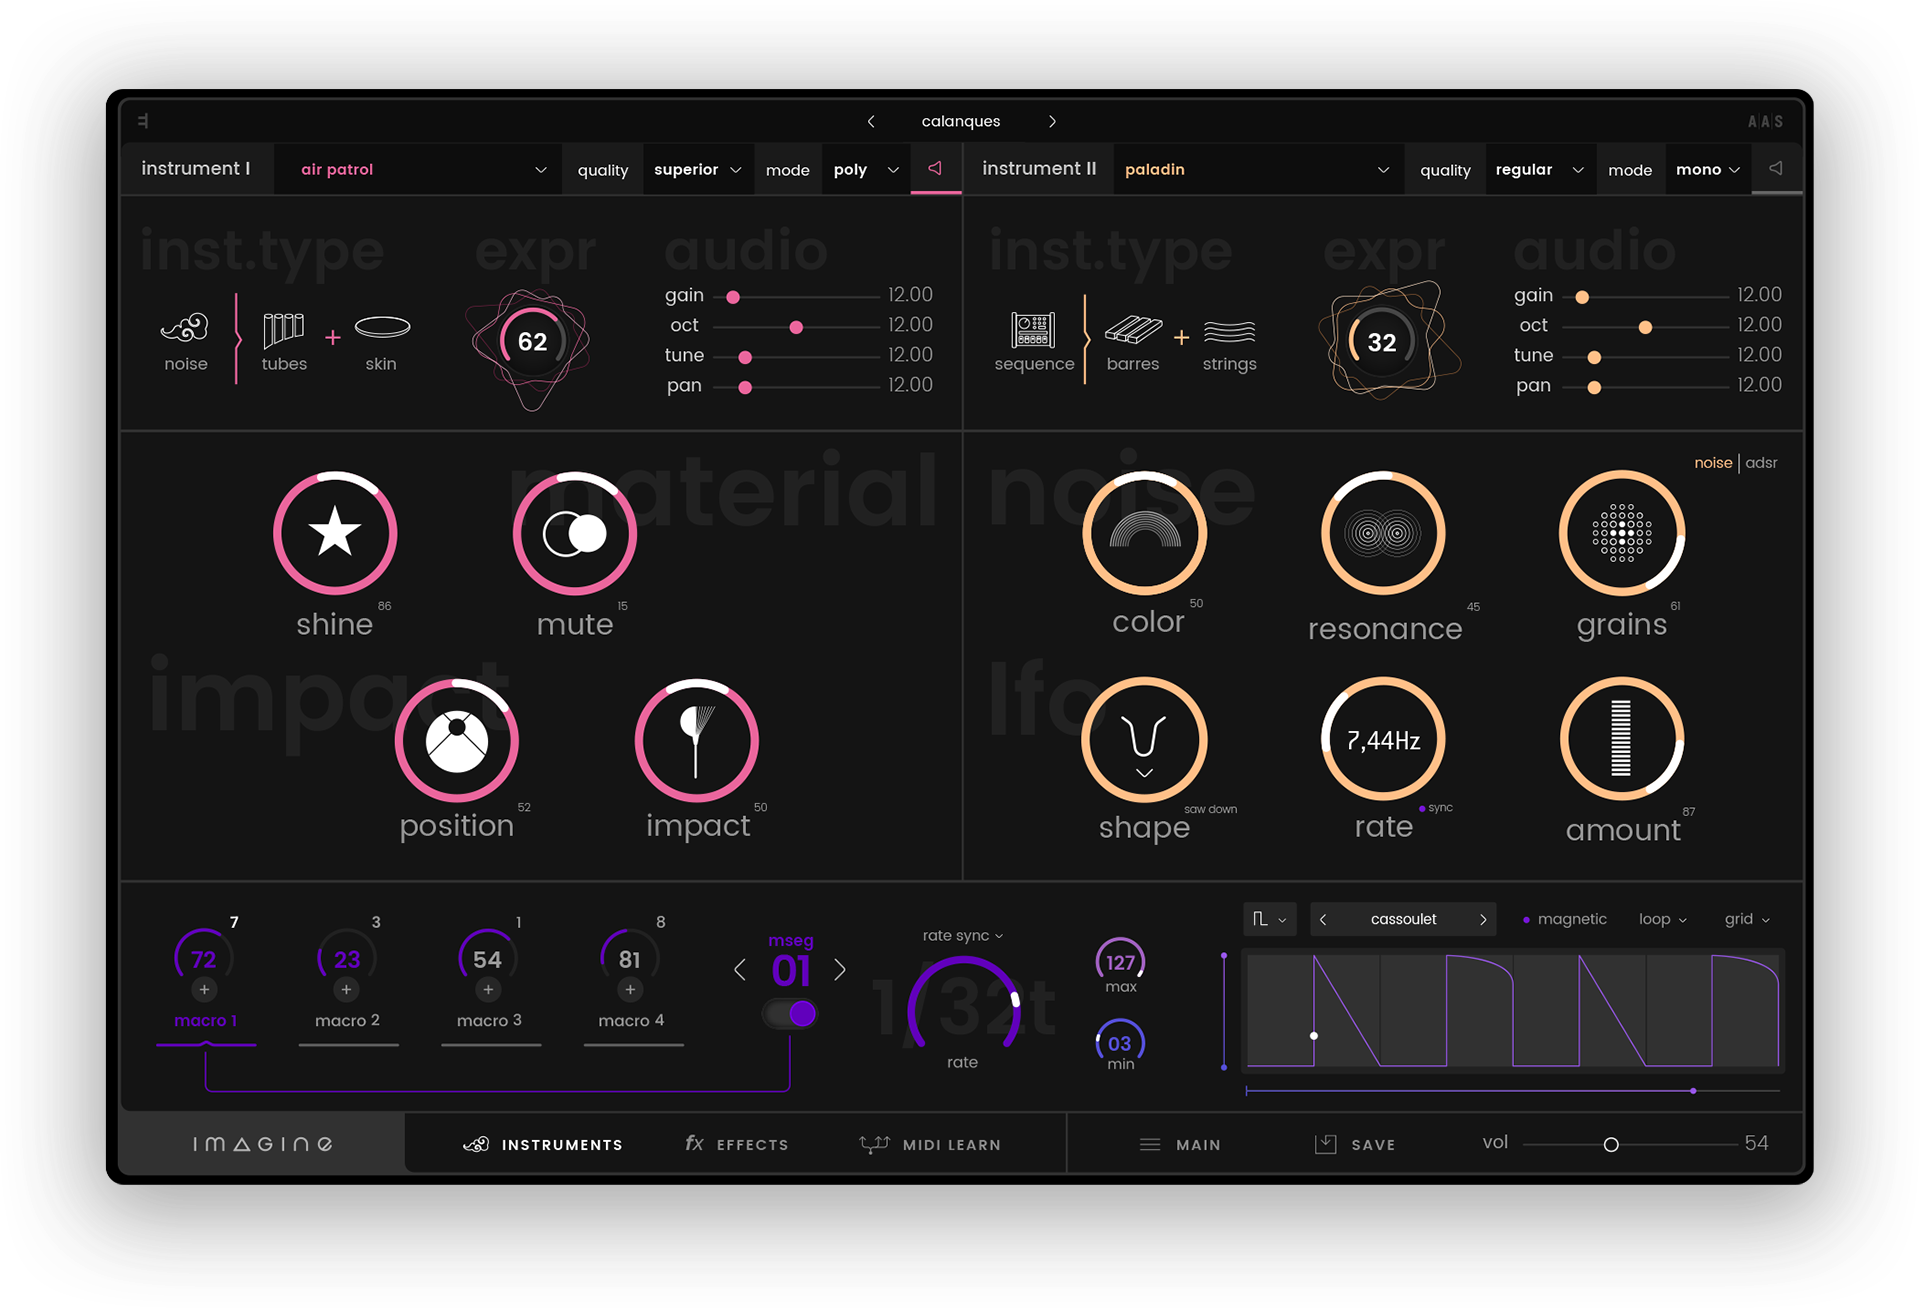The height and width of the screenshot is (1308, 1920).
Task: Adjust the master vol slider handle
Action: pyautogui.click(x=1611, y=1144)
